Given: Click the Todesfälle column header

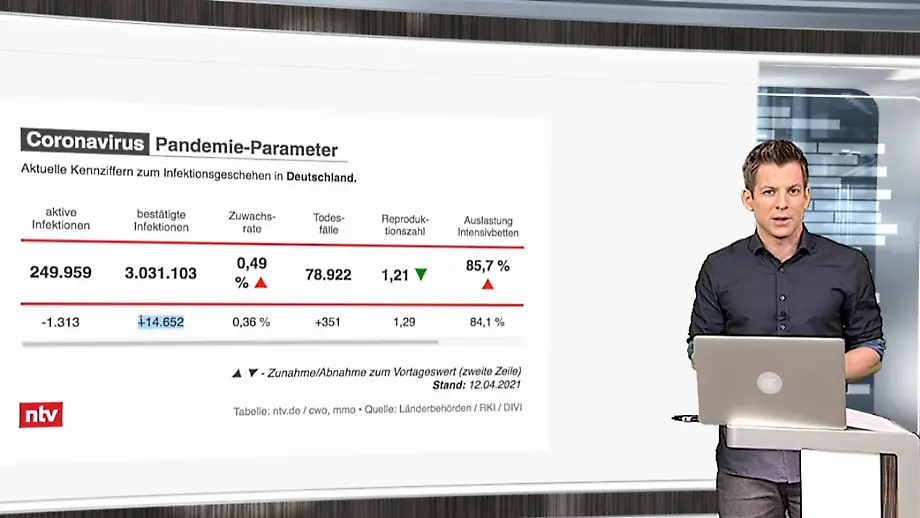Looking at the screenshot, I should point(328,223).
